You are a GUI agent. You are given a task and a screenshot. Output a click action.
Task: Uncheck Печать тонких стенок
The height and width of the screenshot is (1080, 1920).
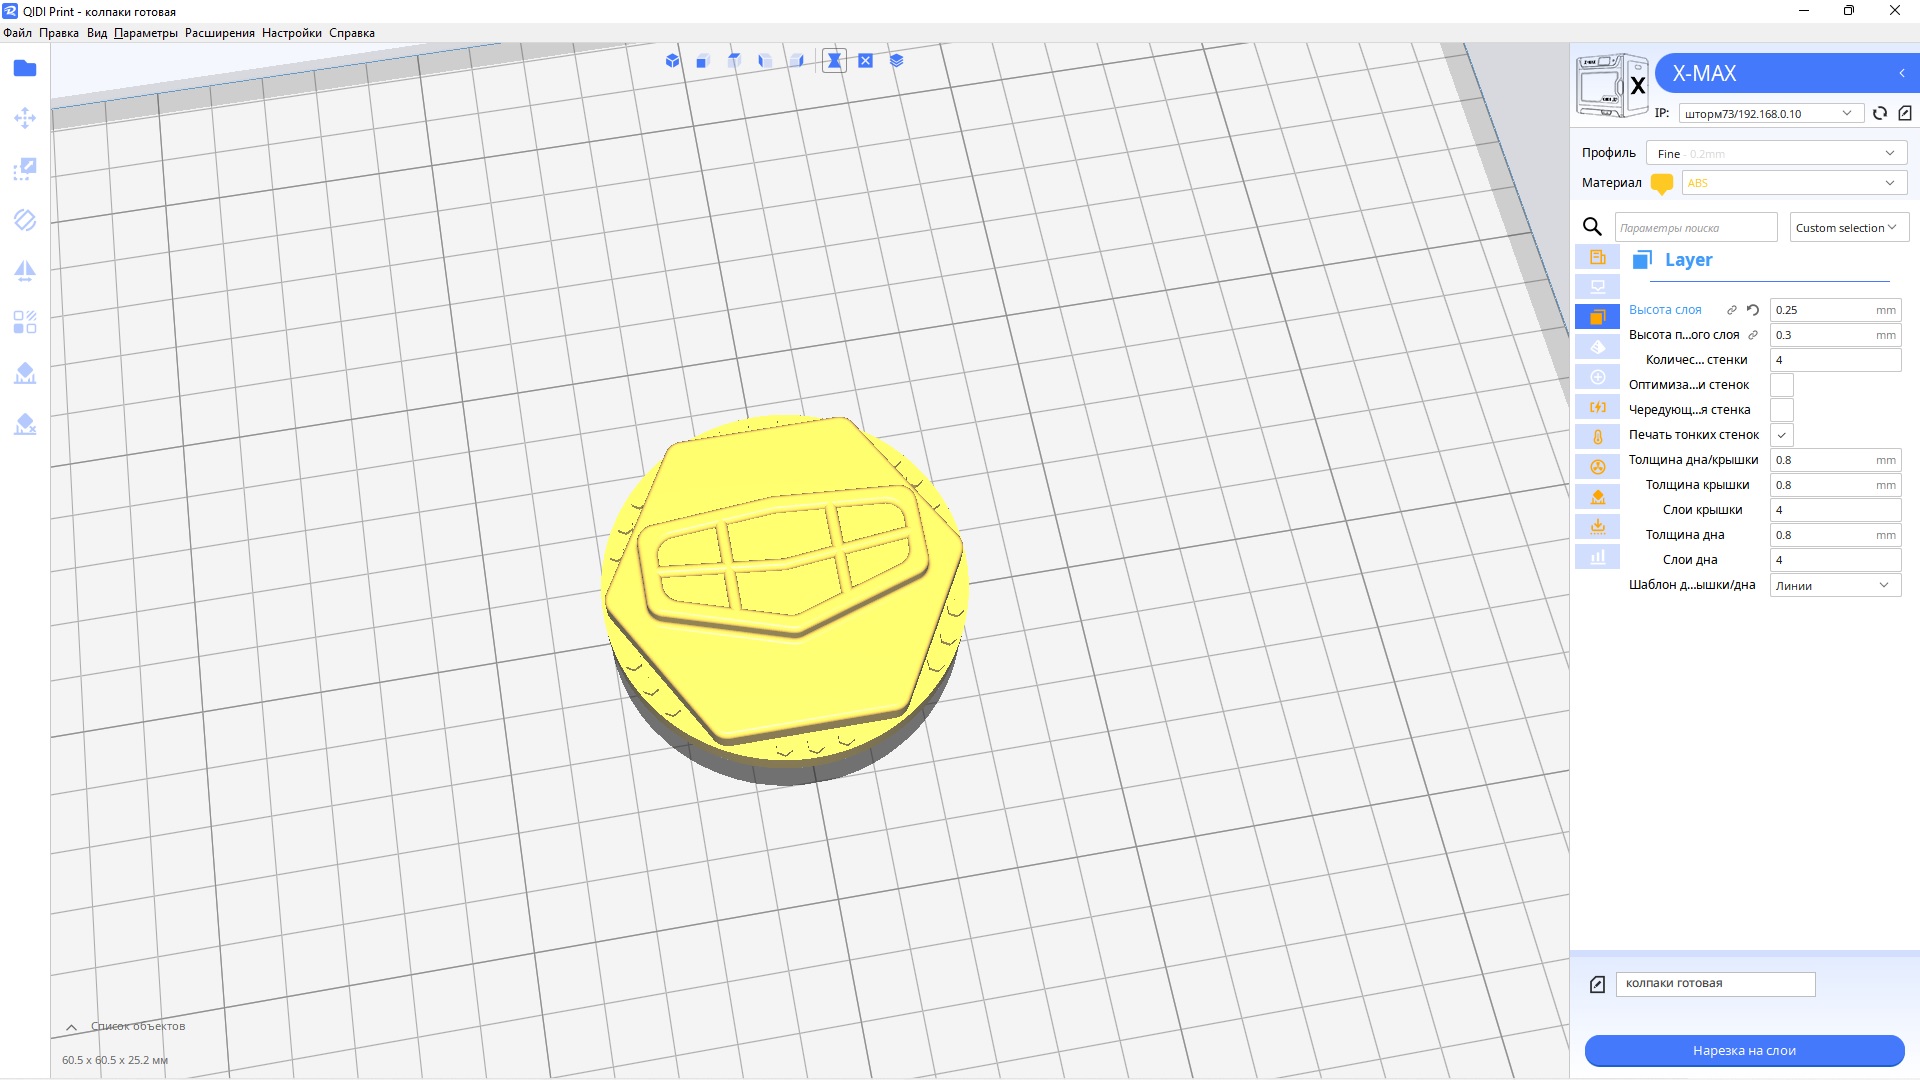pos(1782,435)
